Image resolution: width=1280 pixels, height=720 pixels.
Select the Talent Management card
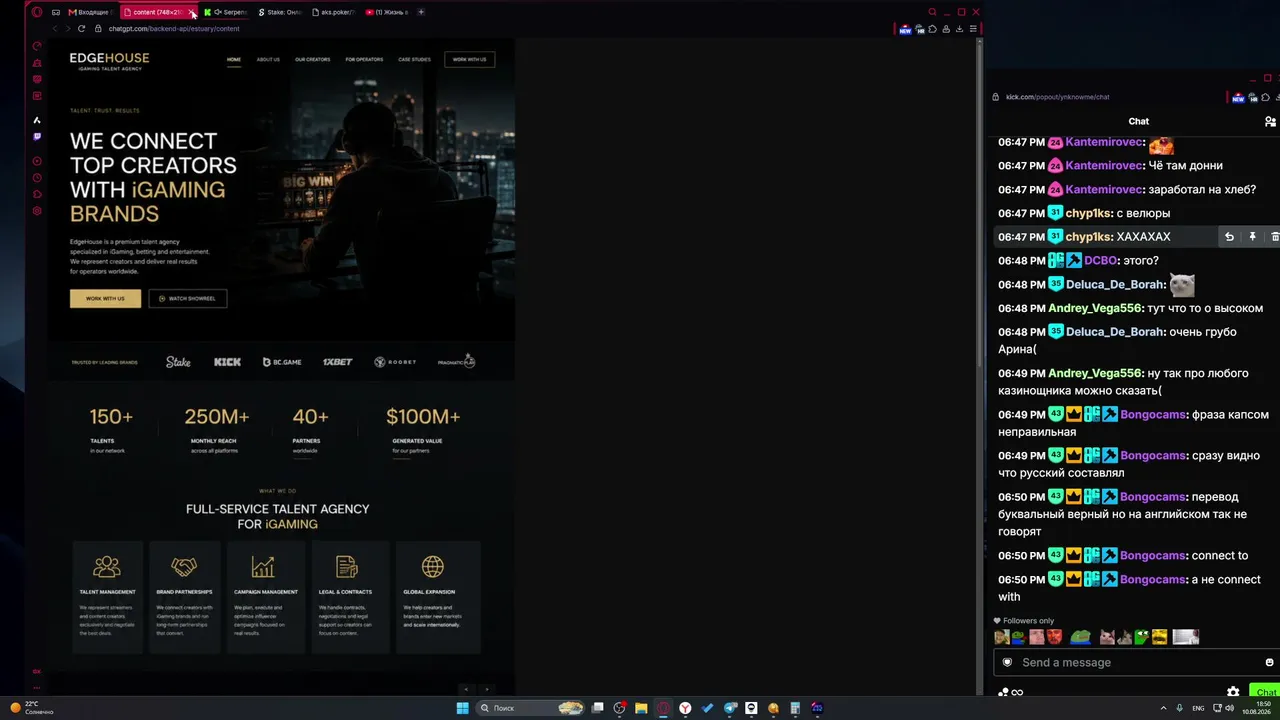pos(107,597)
